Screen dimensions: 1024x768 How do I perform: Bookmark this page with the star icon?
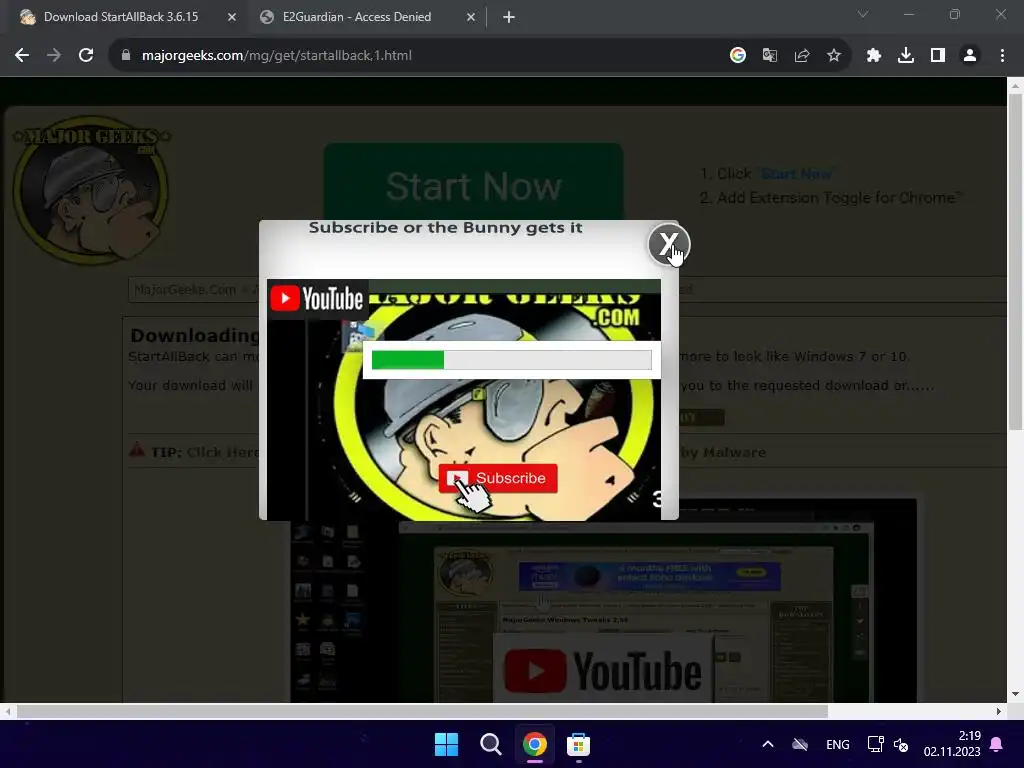pos(834,56)
